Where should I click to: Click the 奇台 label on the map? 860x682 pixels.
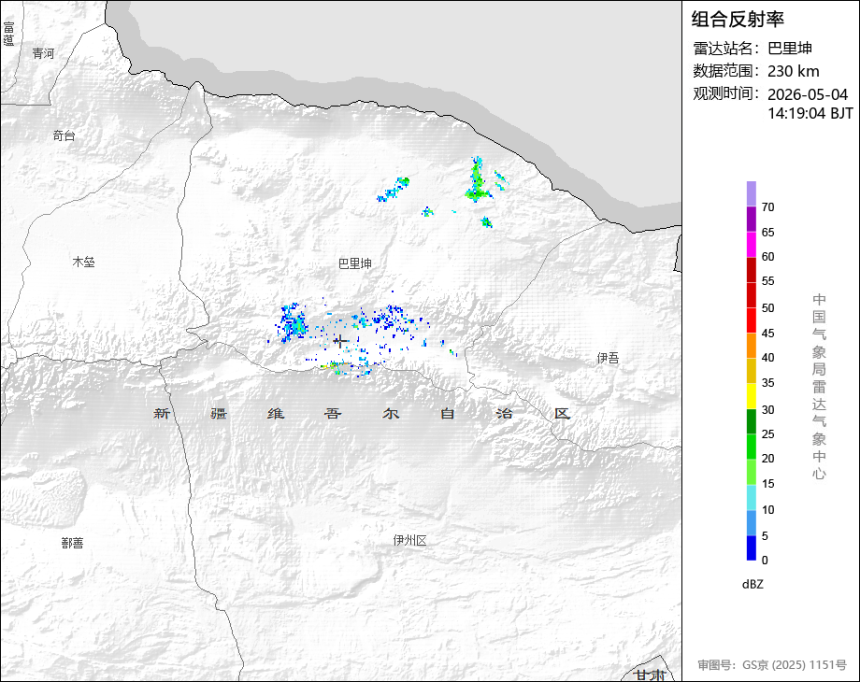click(64, 136)
